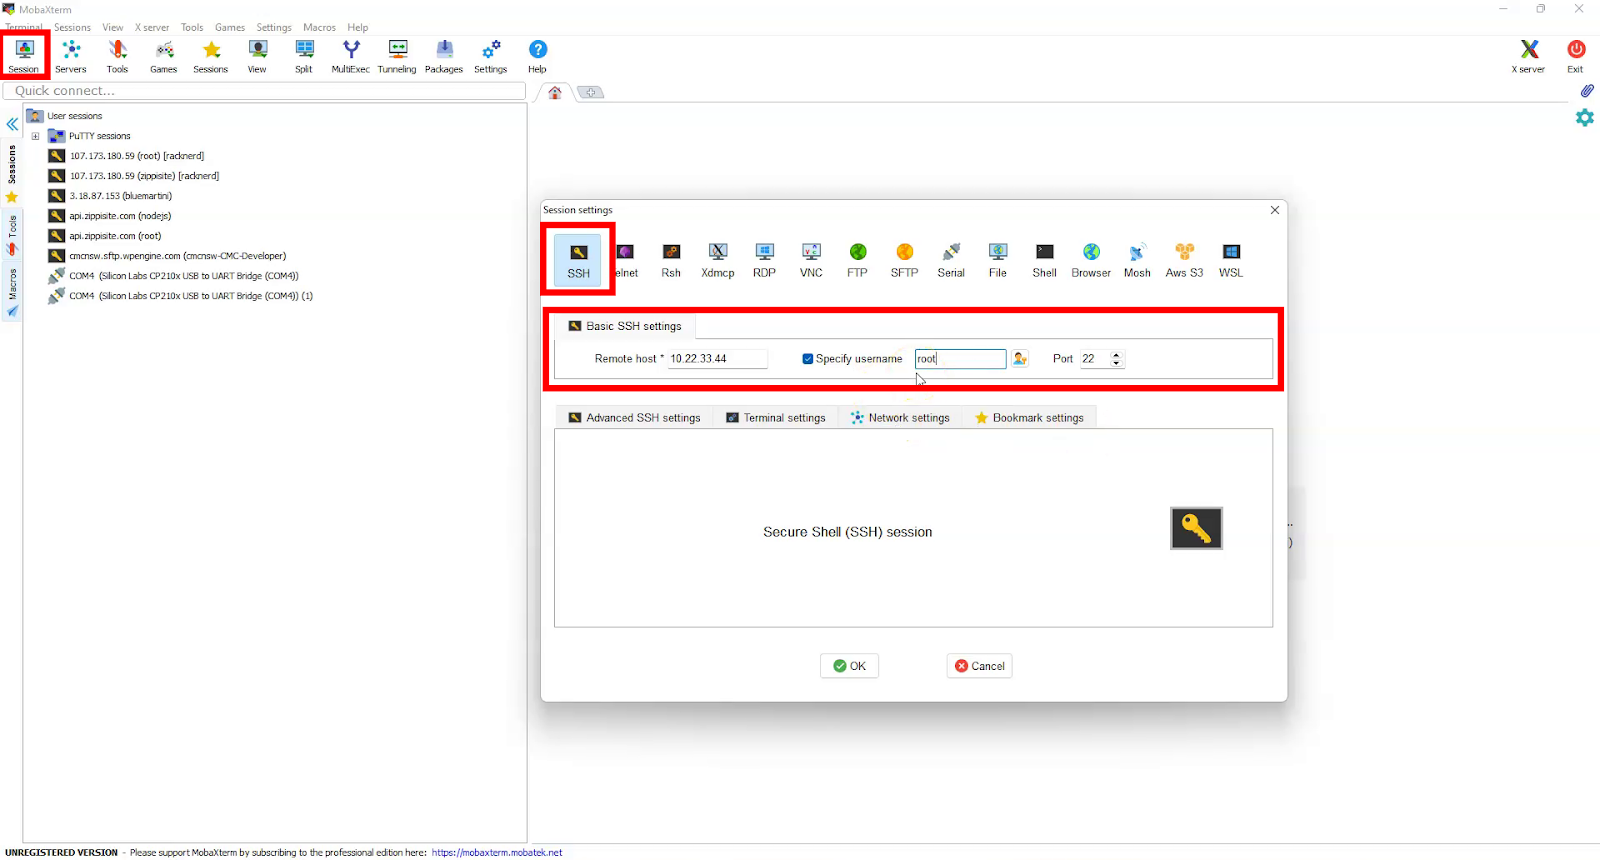
Task: Open the blue gear icon at right edge
Action: (x=1585, y=117)
